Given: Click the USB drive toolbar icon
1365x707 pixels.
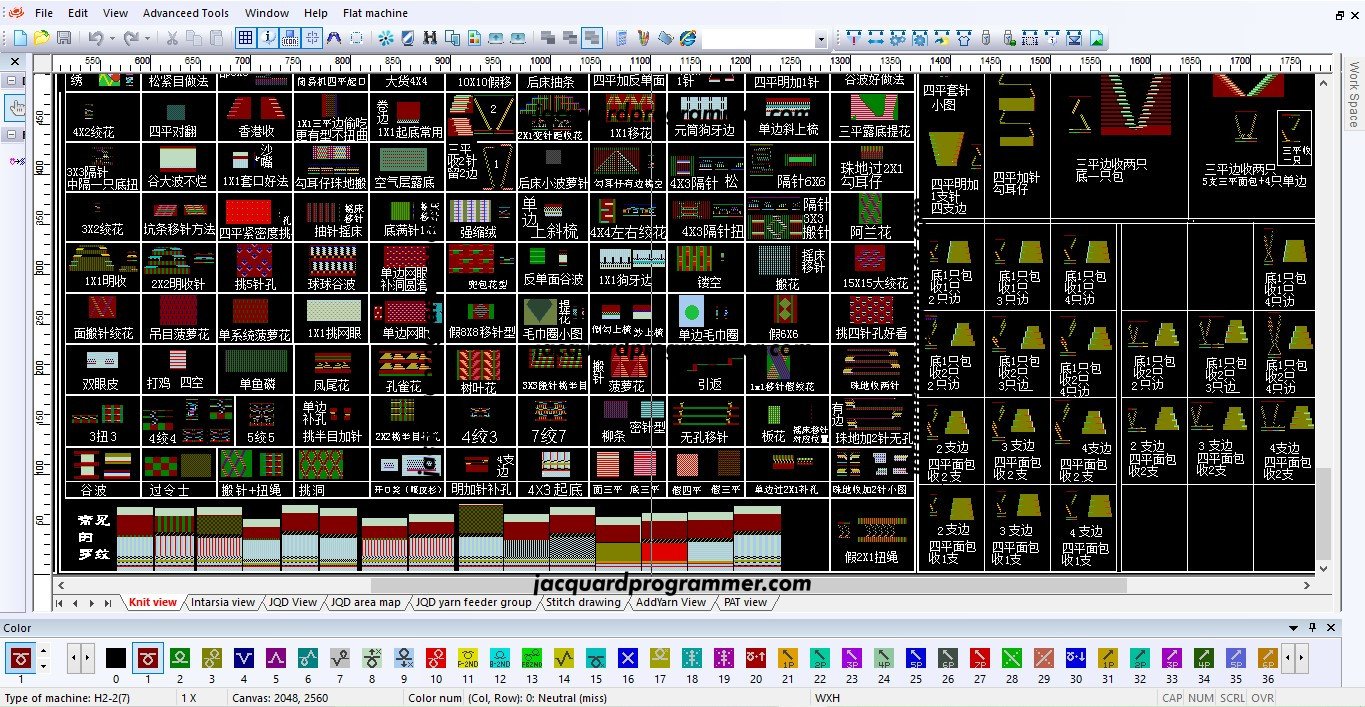Looking at the screenshot, I should (x=985, y=38).
